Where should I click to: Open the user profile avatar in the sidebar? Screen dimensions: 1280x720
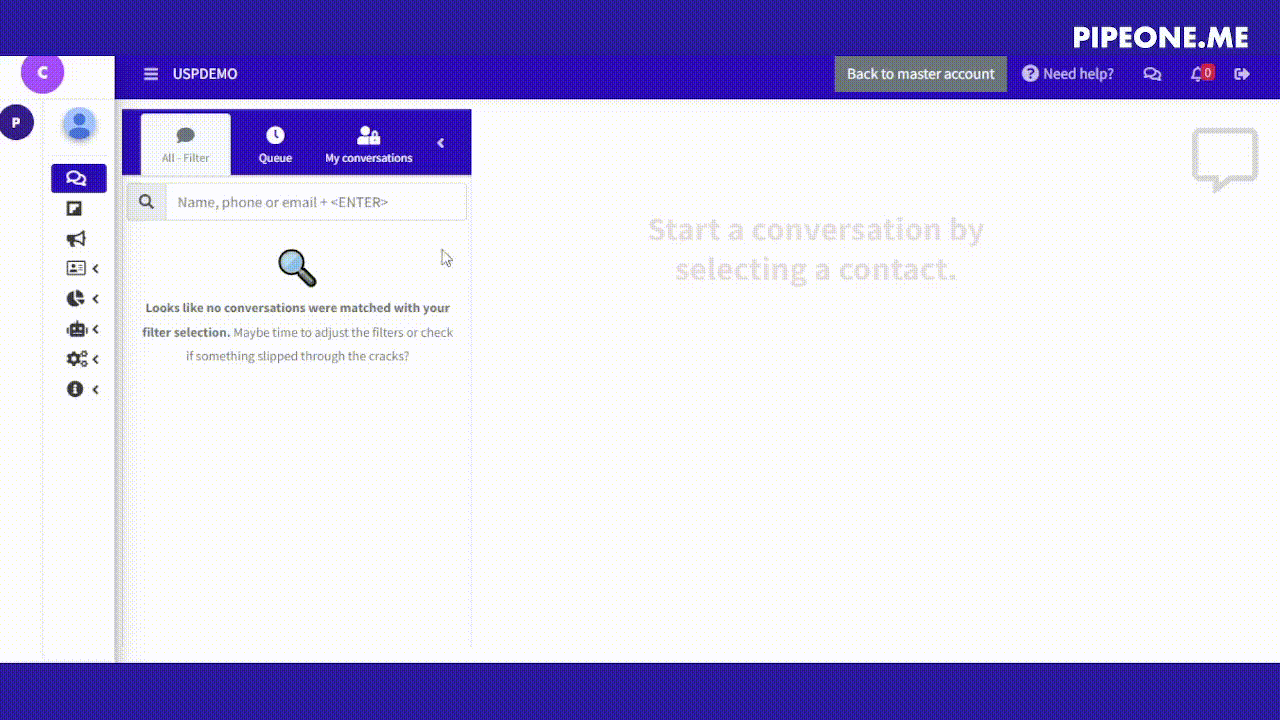pos(79,125)
